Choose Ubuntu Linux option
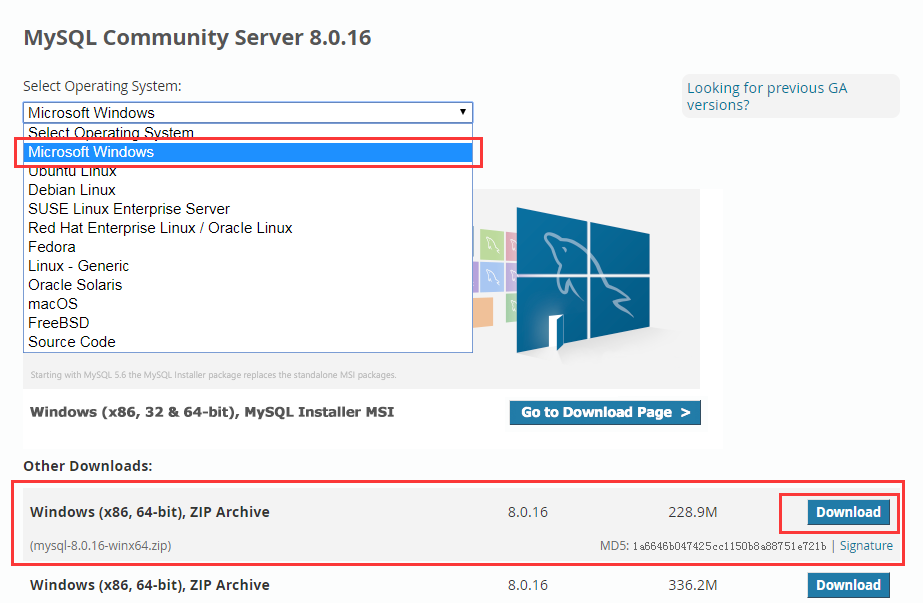The height and width of the screenshot is (603, 923). pyautogui.click(x=72, y=171)
